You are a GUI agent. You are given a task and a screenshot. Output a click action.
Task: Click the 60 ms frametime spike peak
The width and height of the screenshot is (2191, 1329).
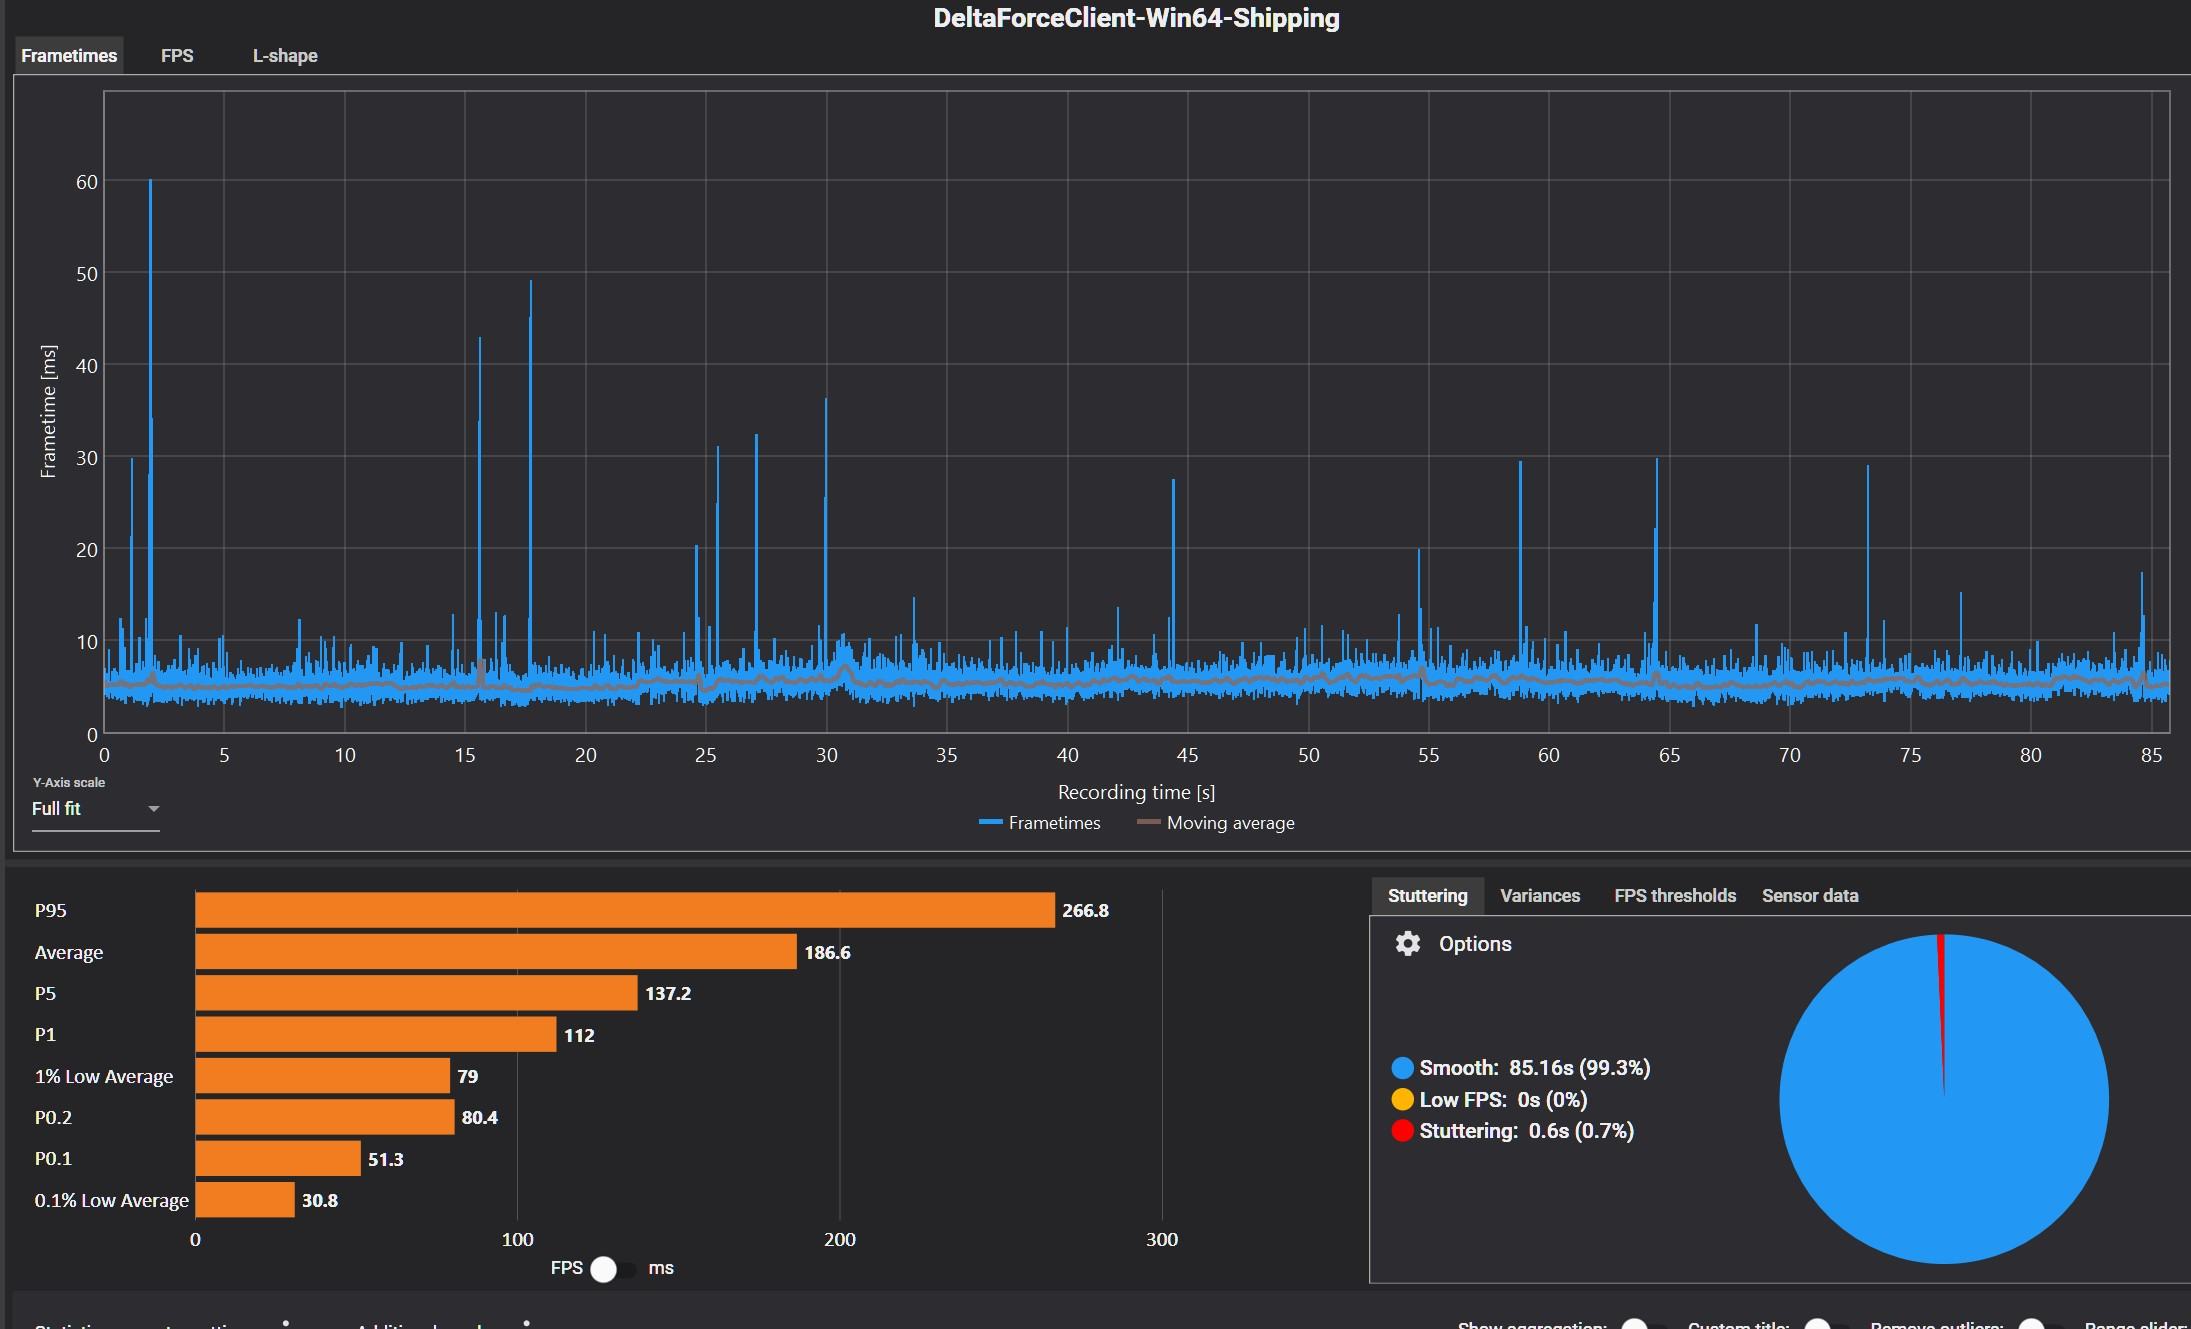(150, 183)
